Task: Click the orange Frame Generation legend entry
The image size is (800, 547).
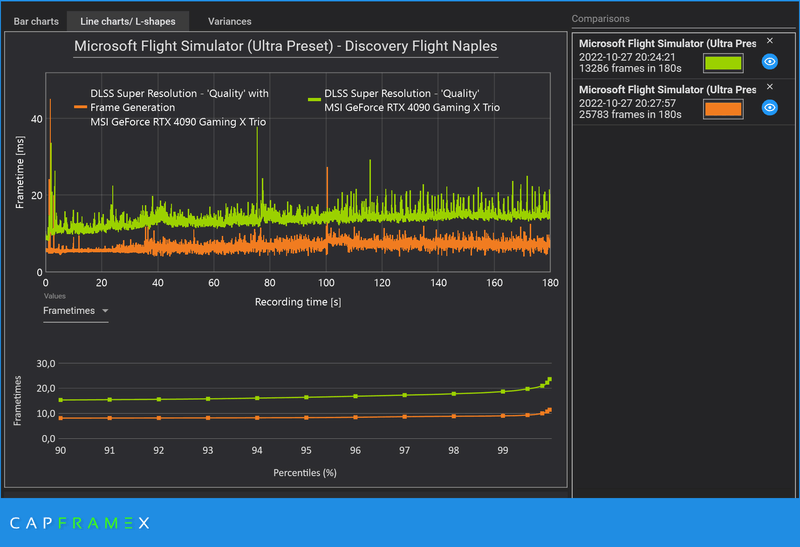Action: pos(170,108)
